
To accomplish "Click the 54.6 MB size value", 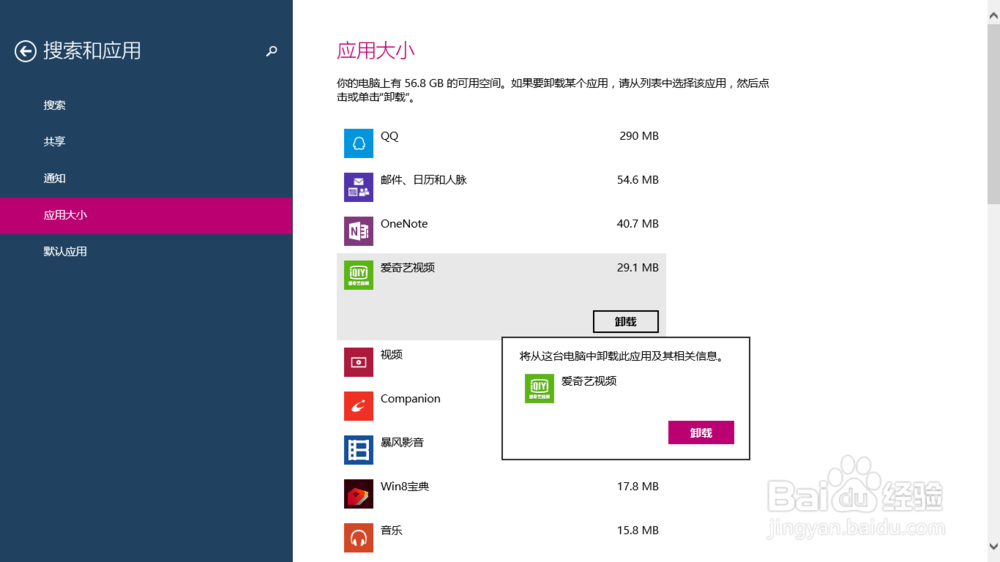I will [x=638, y=180].
